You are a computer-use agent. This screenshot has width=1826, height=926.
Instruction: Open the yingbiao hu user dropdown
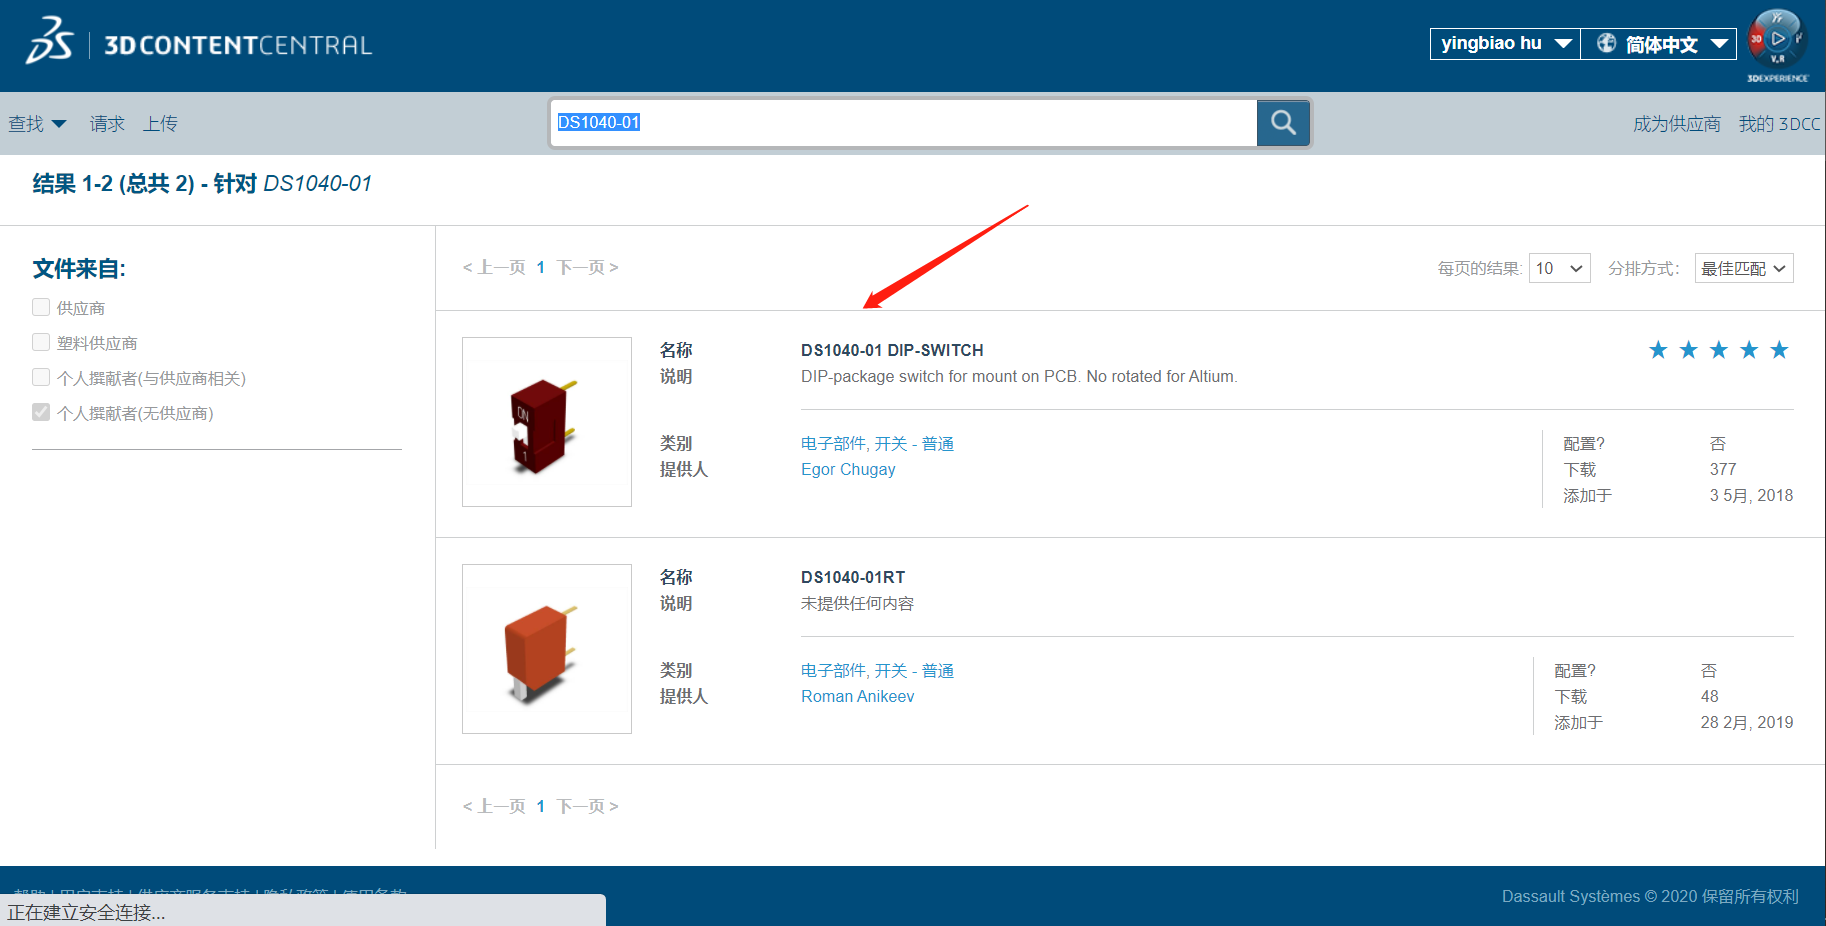click(x=1505, y=44)
